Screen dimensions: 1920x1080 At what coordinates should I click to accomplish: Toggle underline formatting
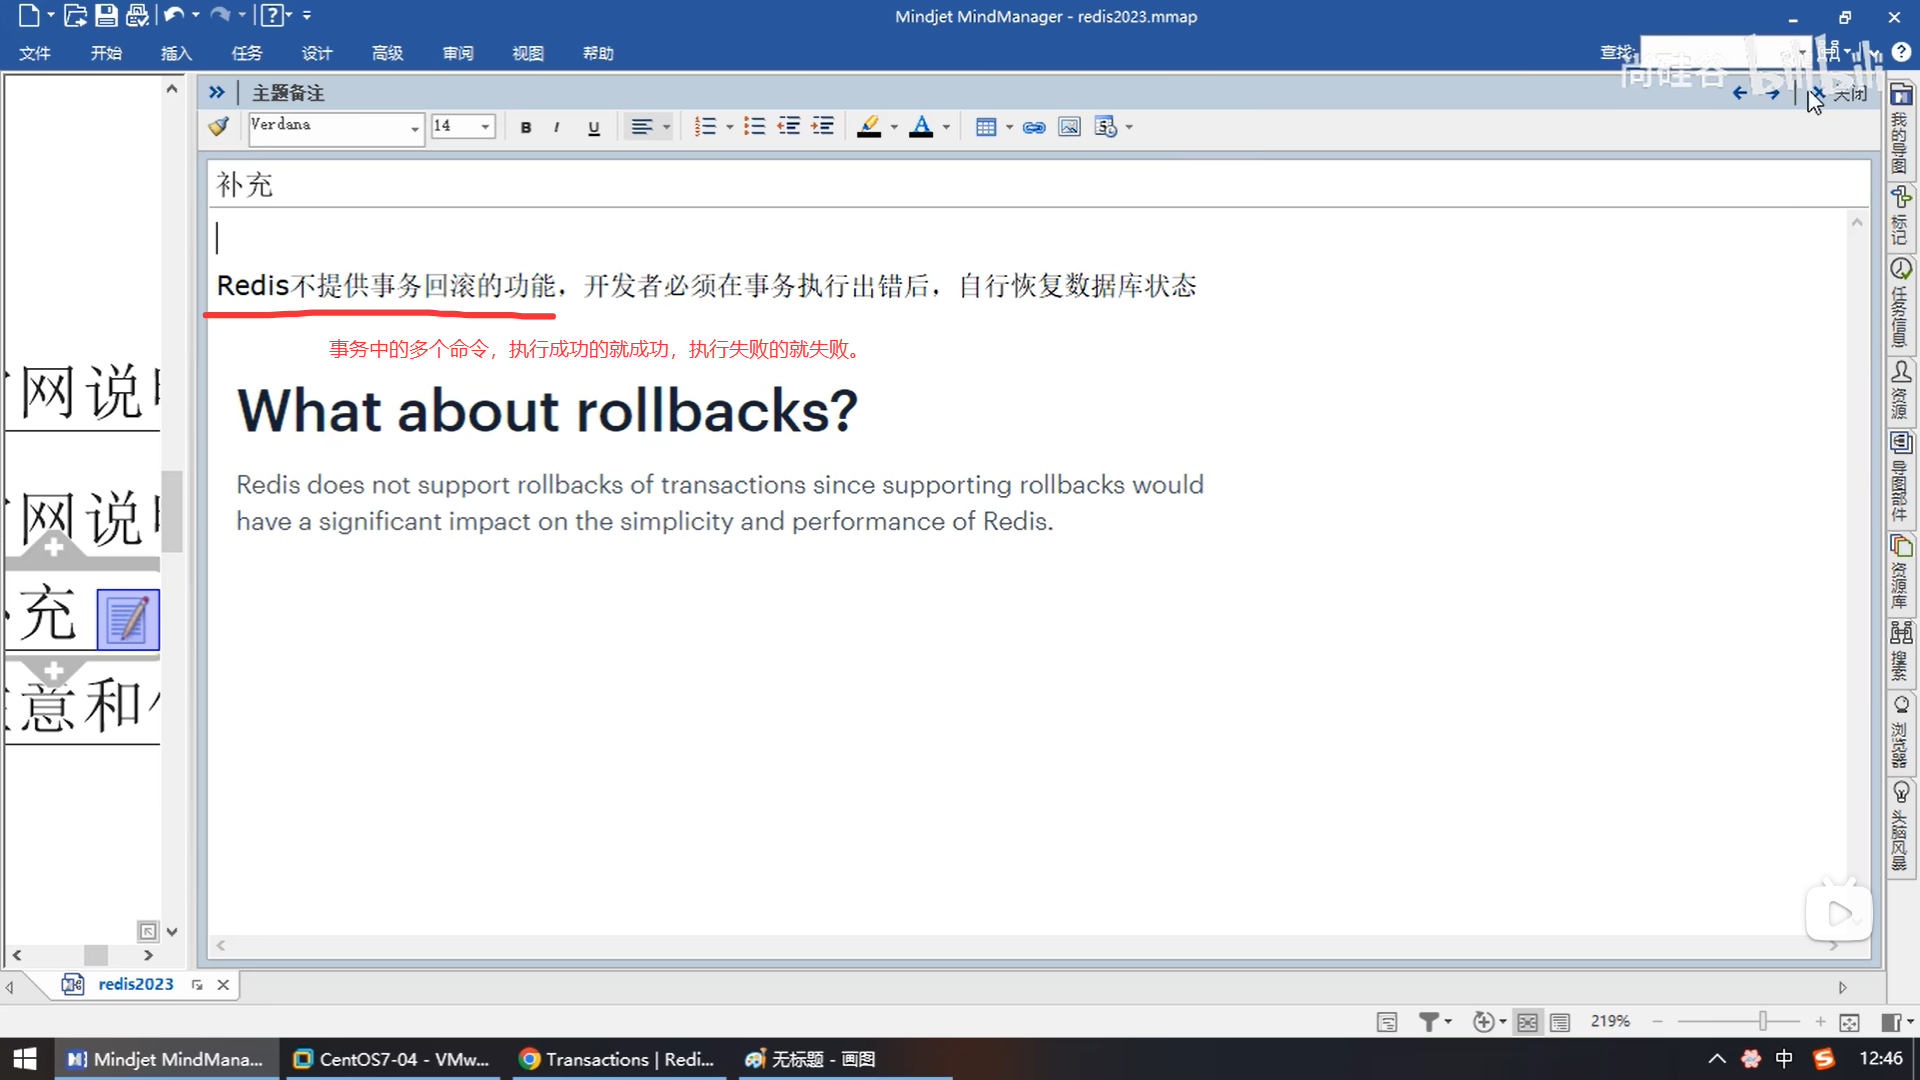(594, 127)
